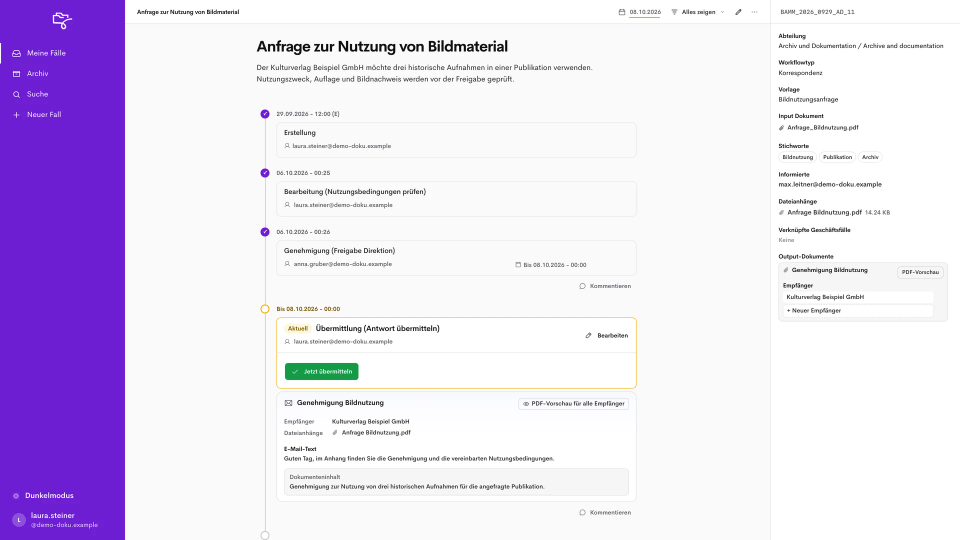960x540 pixels.
Task: Select the Bildnutzung keyword tag
Action: coord(798,157)
